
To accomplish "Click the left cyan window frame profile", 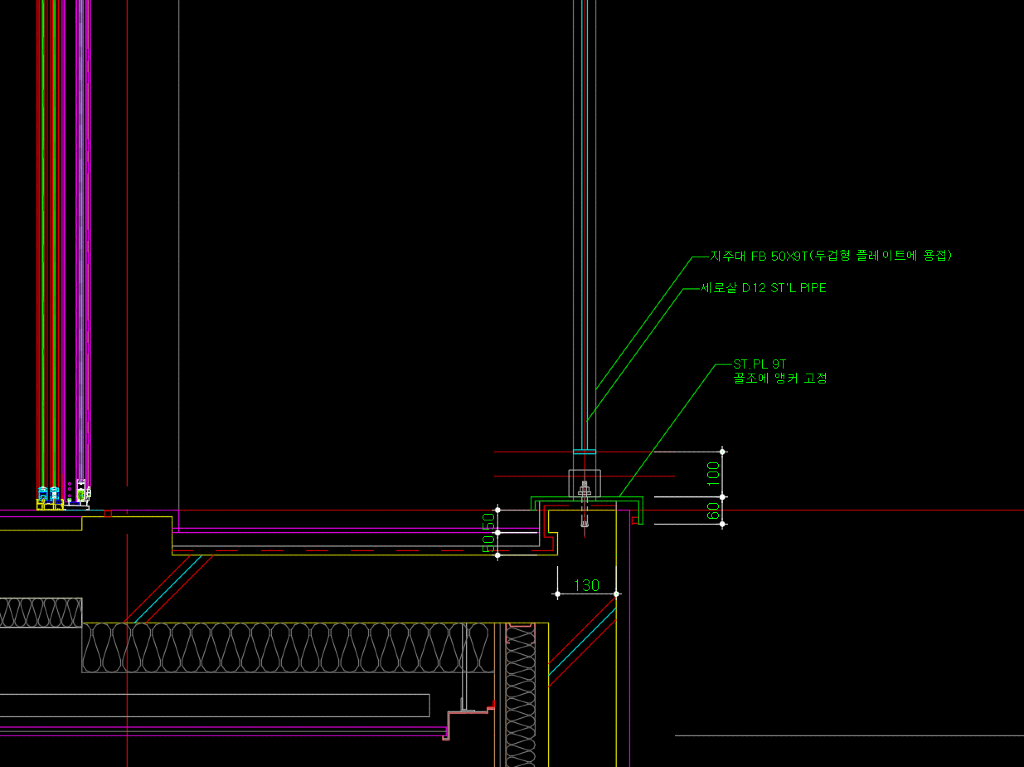I will [44, 494].
